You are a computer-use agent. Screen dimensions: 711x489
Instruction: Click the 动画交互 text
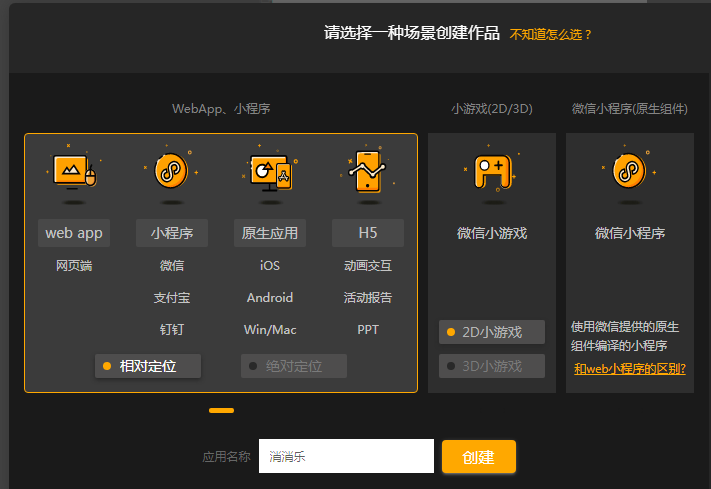click(368, 265)
